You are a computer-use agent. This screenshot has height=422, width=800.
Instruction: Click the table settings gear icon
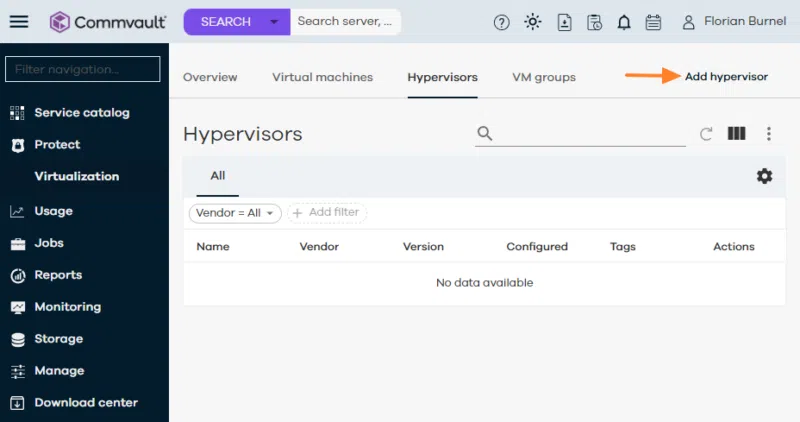(x=764, y=176)
